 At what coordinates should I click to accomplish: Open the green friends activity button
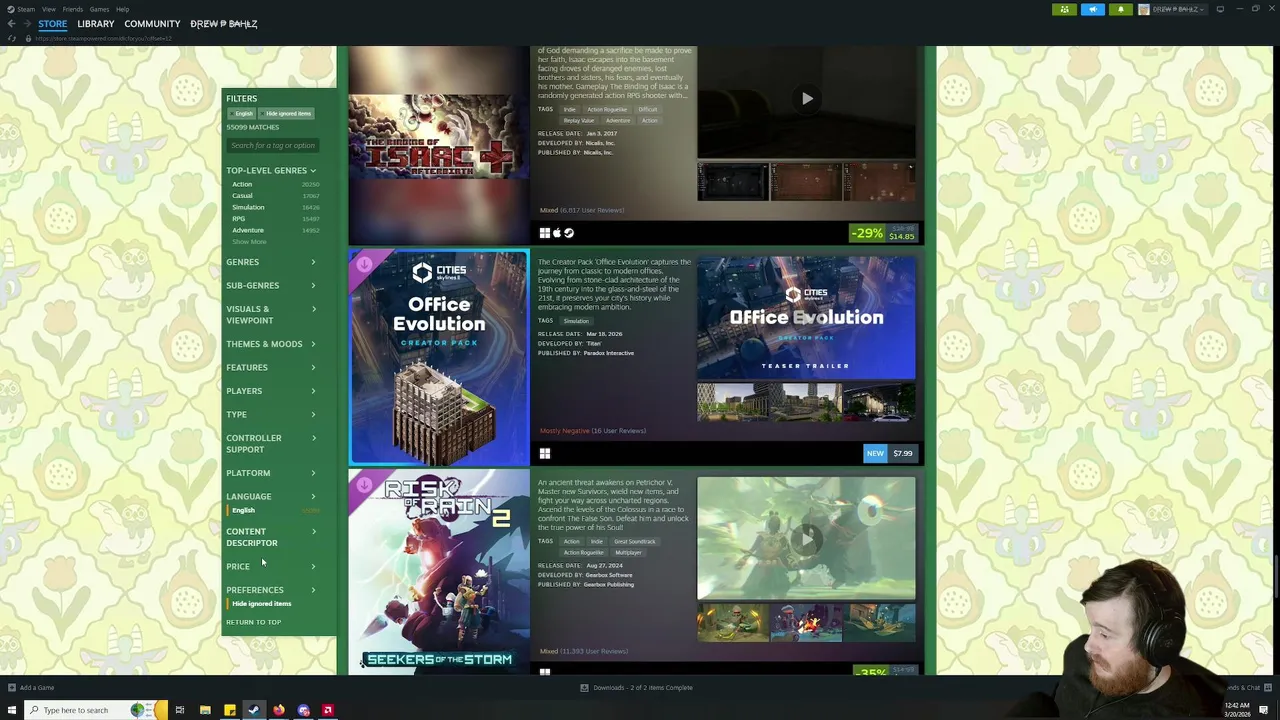tap(1064, 9)
